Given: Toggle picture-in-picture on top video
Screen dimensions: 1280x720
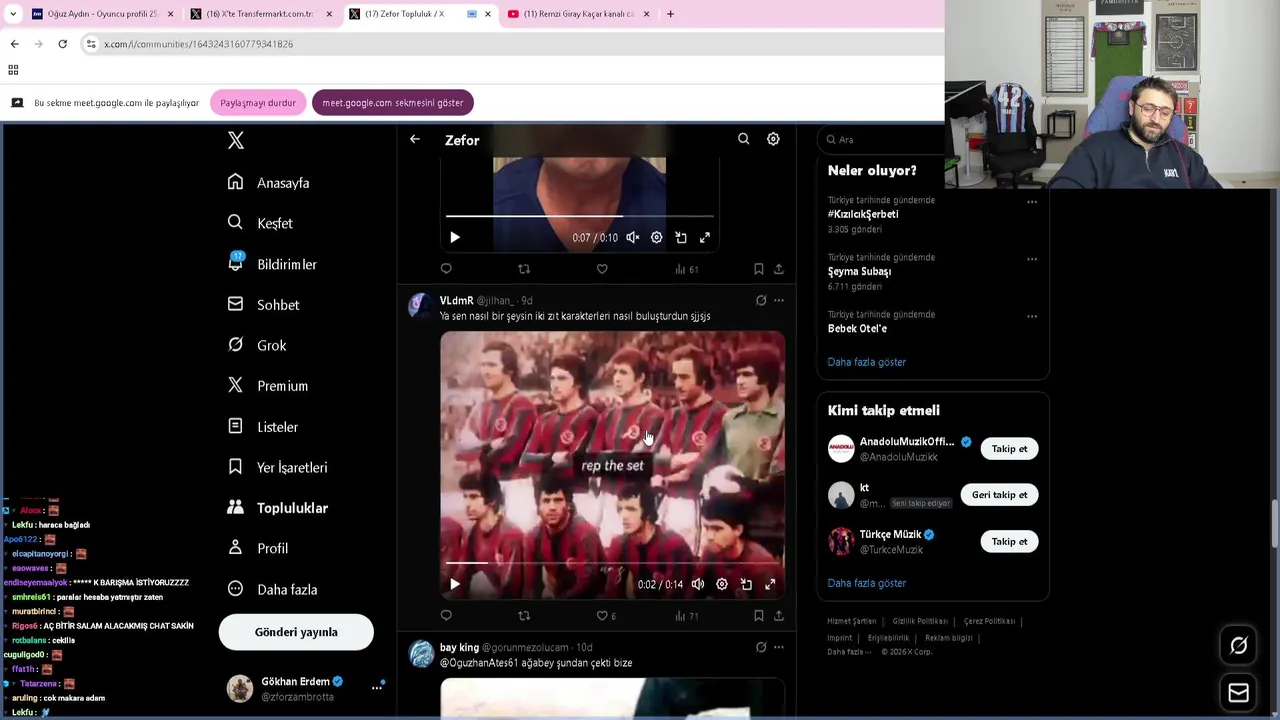Looking at the screenshot, I should click(681, 238).
